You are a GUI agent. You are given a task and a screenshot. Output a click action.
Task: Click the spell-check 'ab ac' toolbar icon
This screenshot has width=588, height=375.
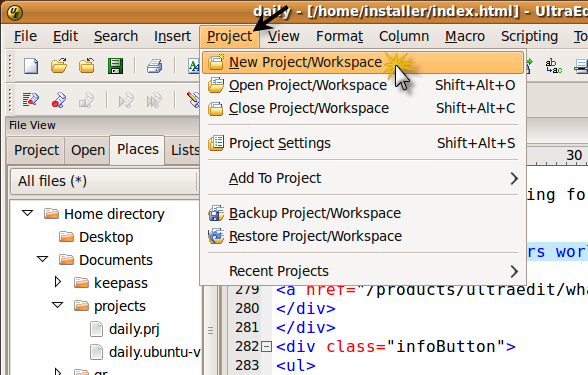click(x=554, y=66)
